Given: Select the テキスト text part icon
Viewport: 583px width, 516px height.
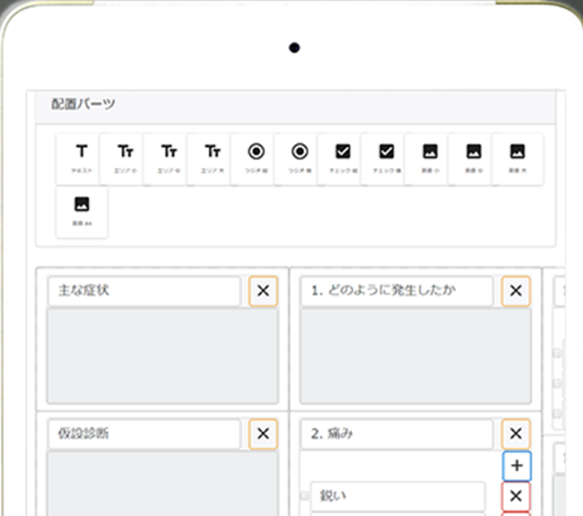Looking at the screenshot, I should coord(82,159).
